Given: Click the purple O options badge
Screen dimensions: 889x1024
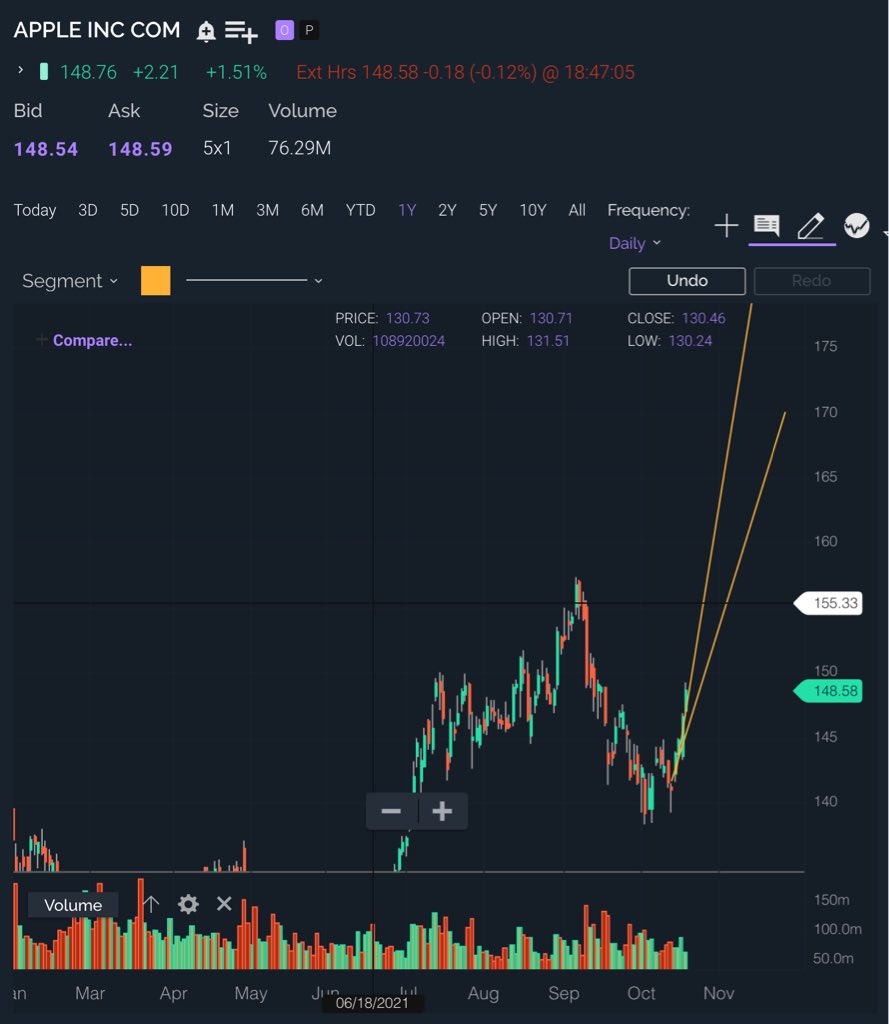Looking at the screenshot, I should tap(284, 30).
